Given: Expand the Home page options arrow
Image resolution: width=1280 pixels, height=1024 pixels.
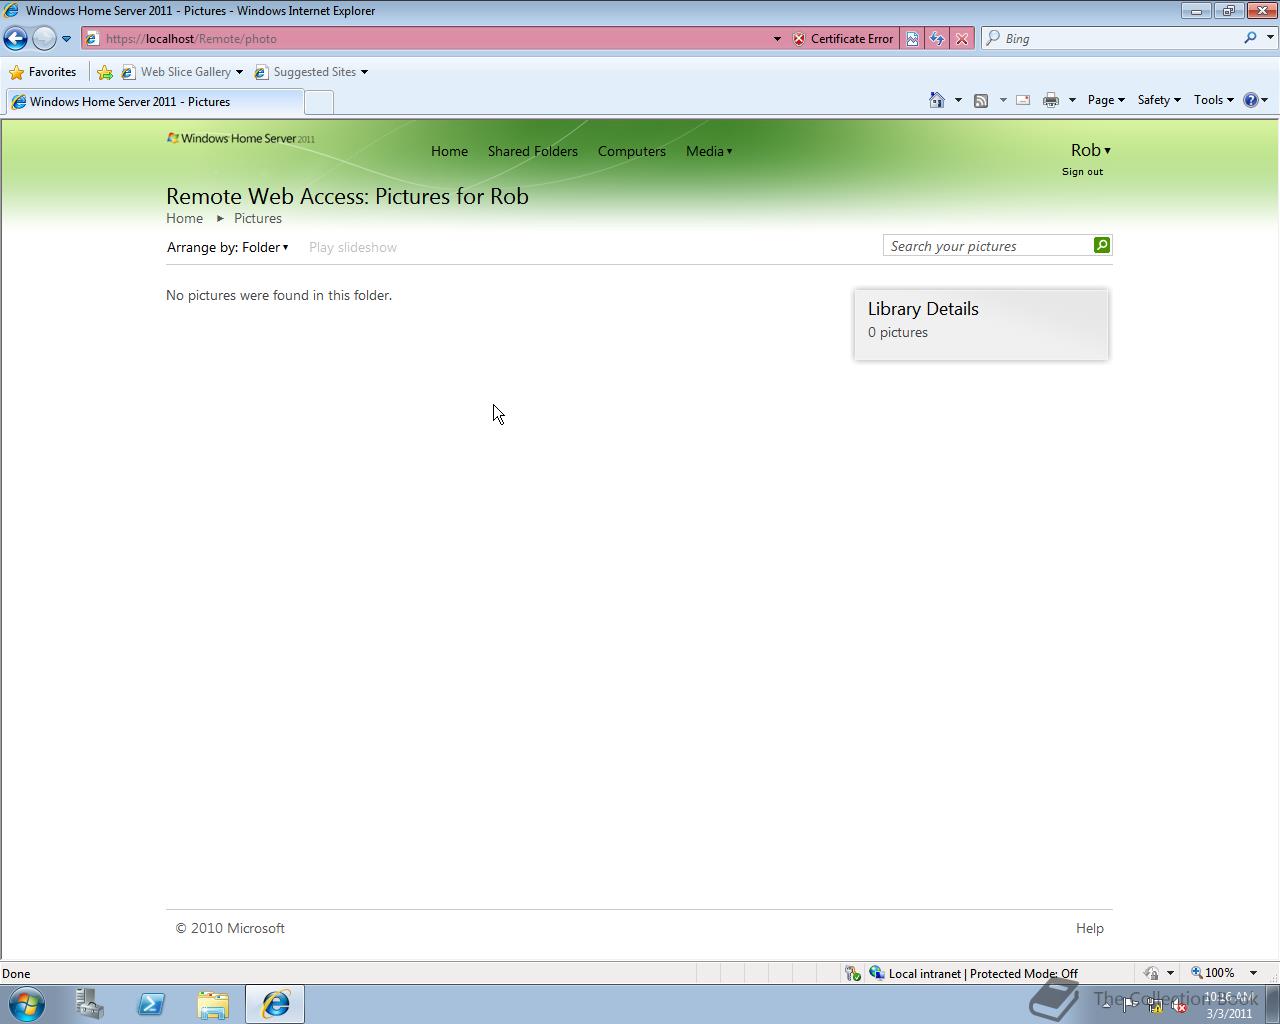Looking at the screenshot, I should [x=958, y=100].
